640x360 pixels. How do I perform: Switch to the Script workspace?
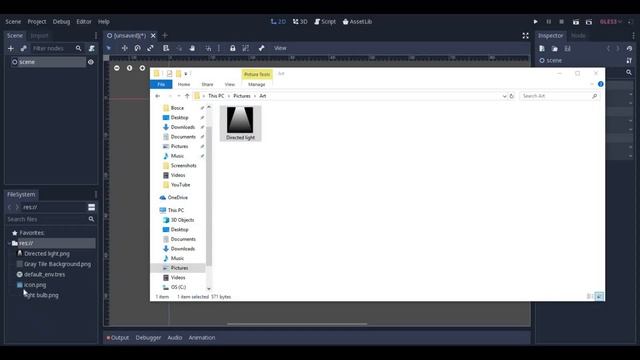[325, 22]
